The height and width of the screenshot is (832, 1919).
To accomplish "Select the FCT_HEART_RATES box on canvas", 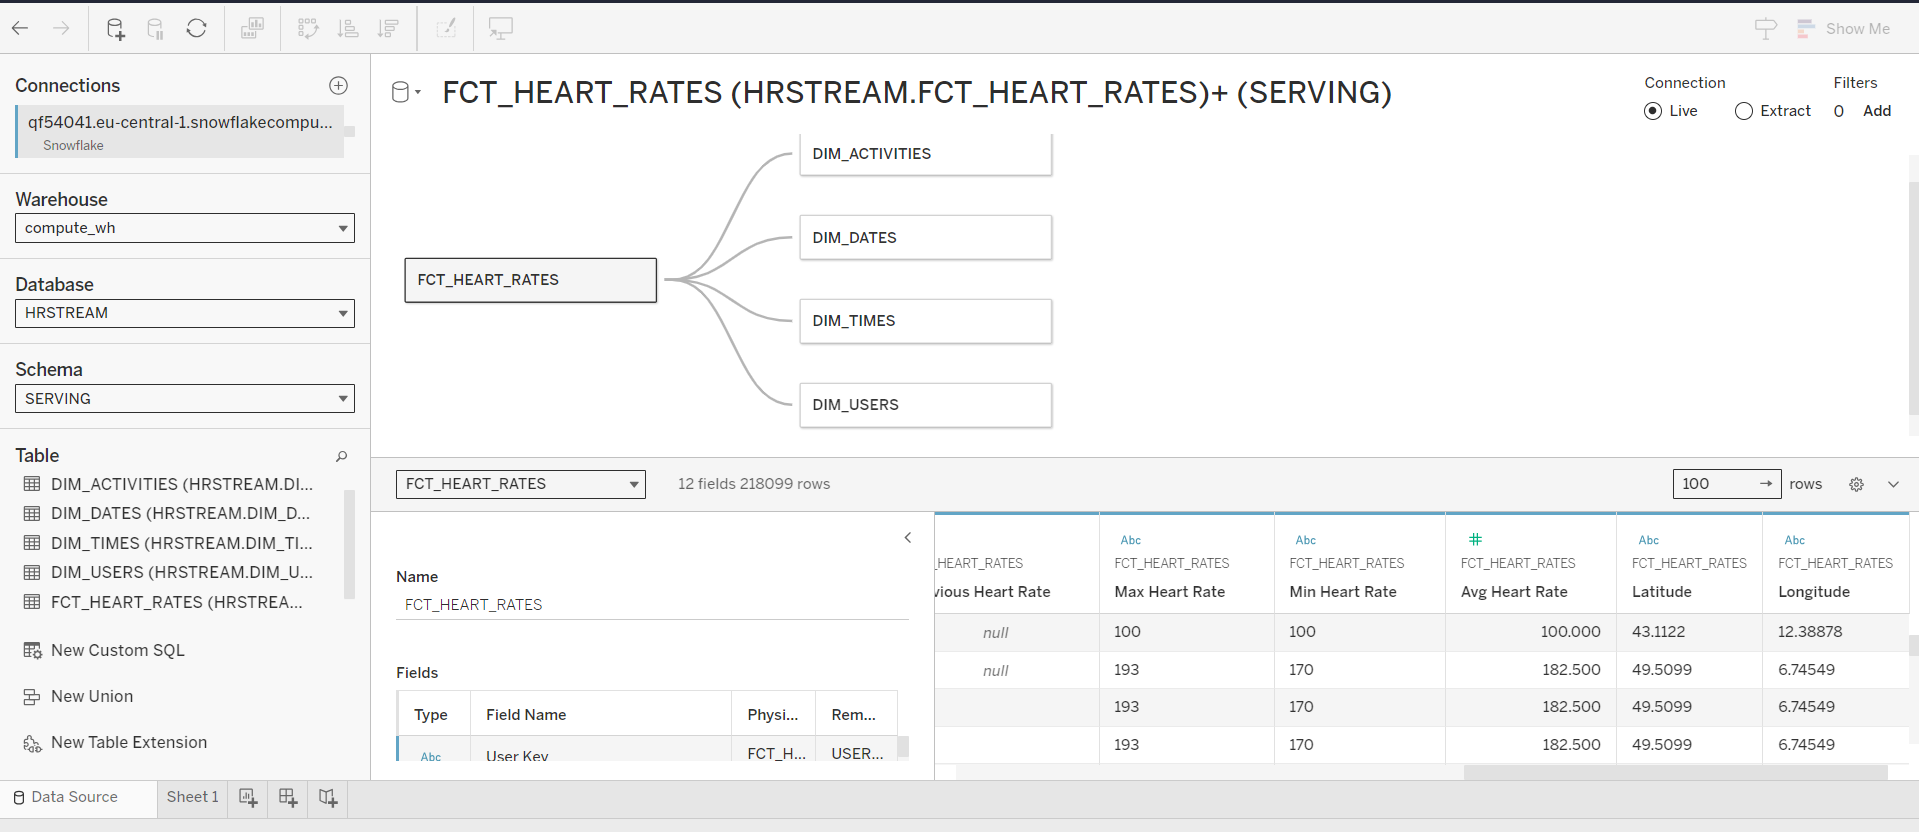I will tap(530, 280).
